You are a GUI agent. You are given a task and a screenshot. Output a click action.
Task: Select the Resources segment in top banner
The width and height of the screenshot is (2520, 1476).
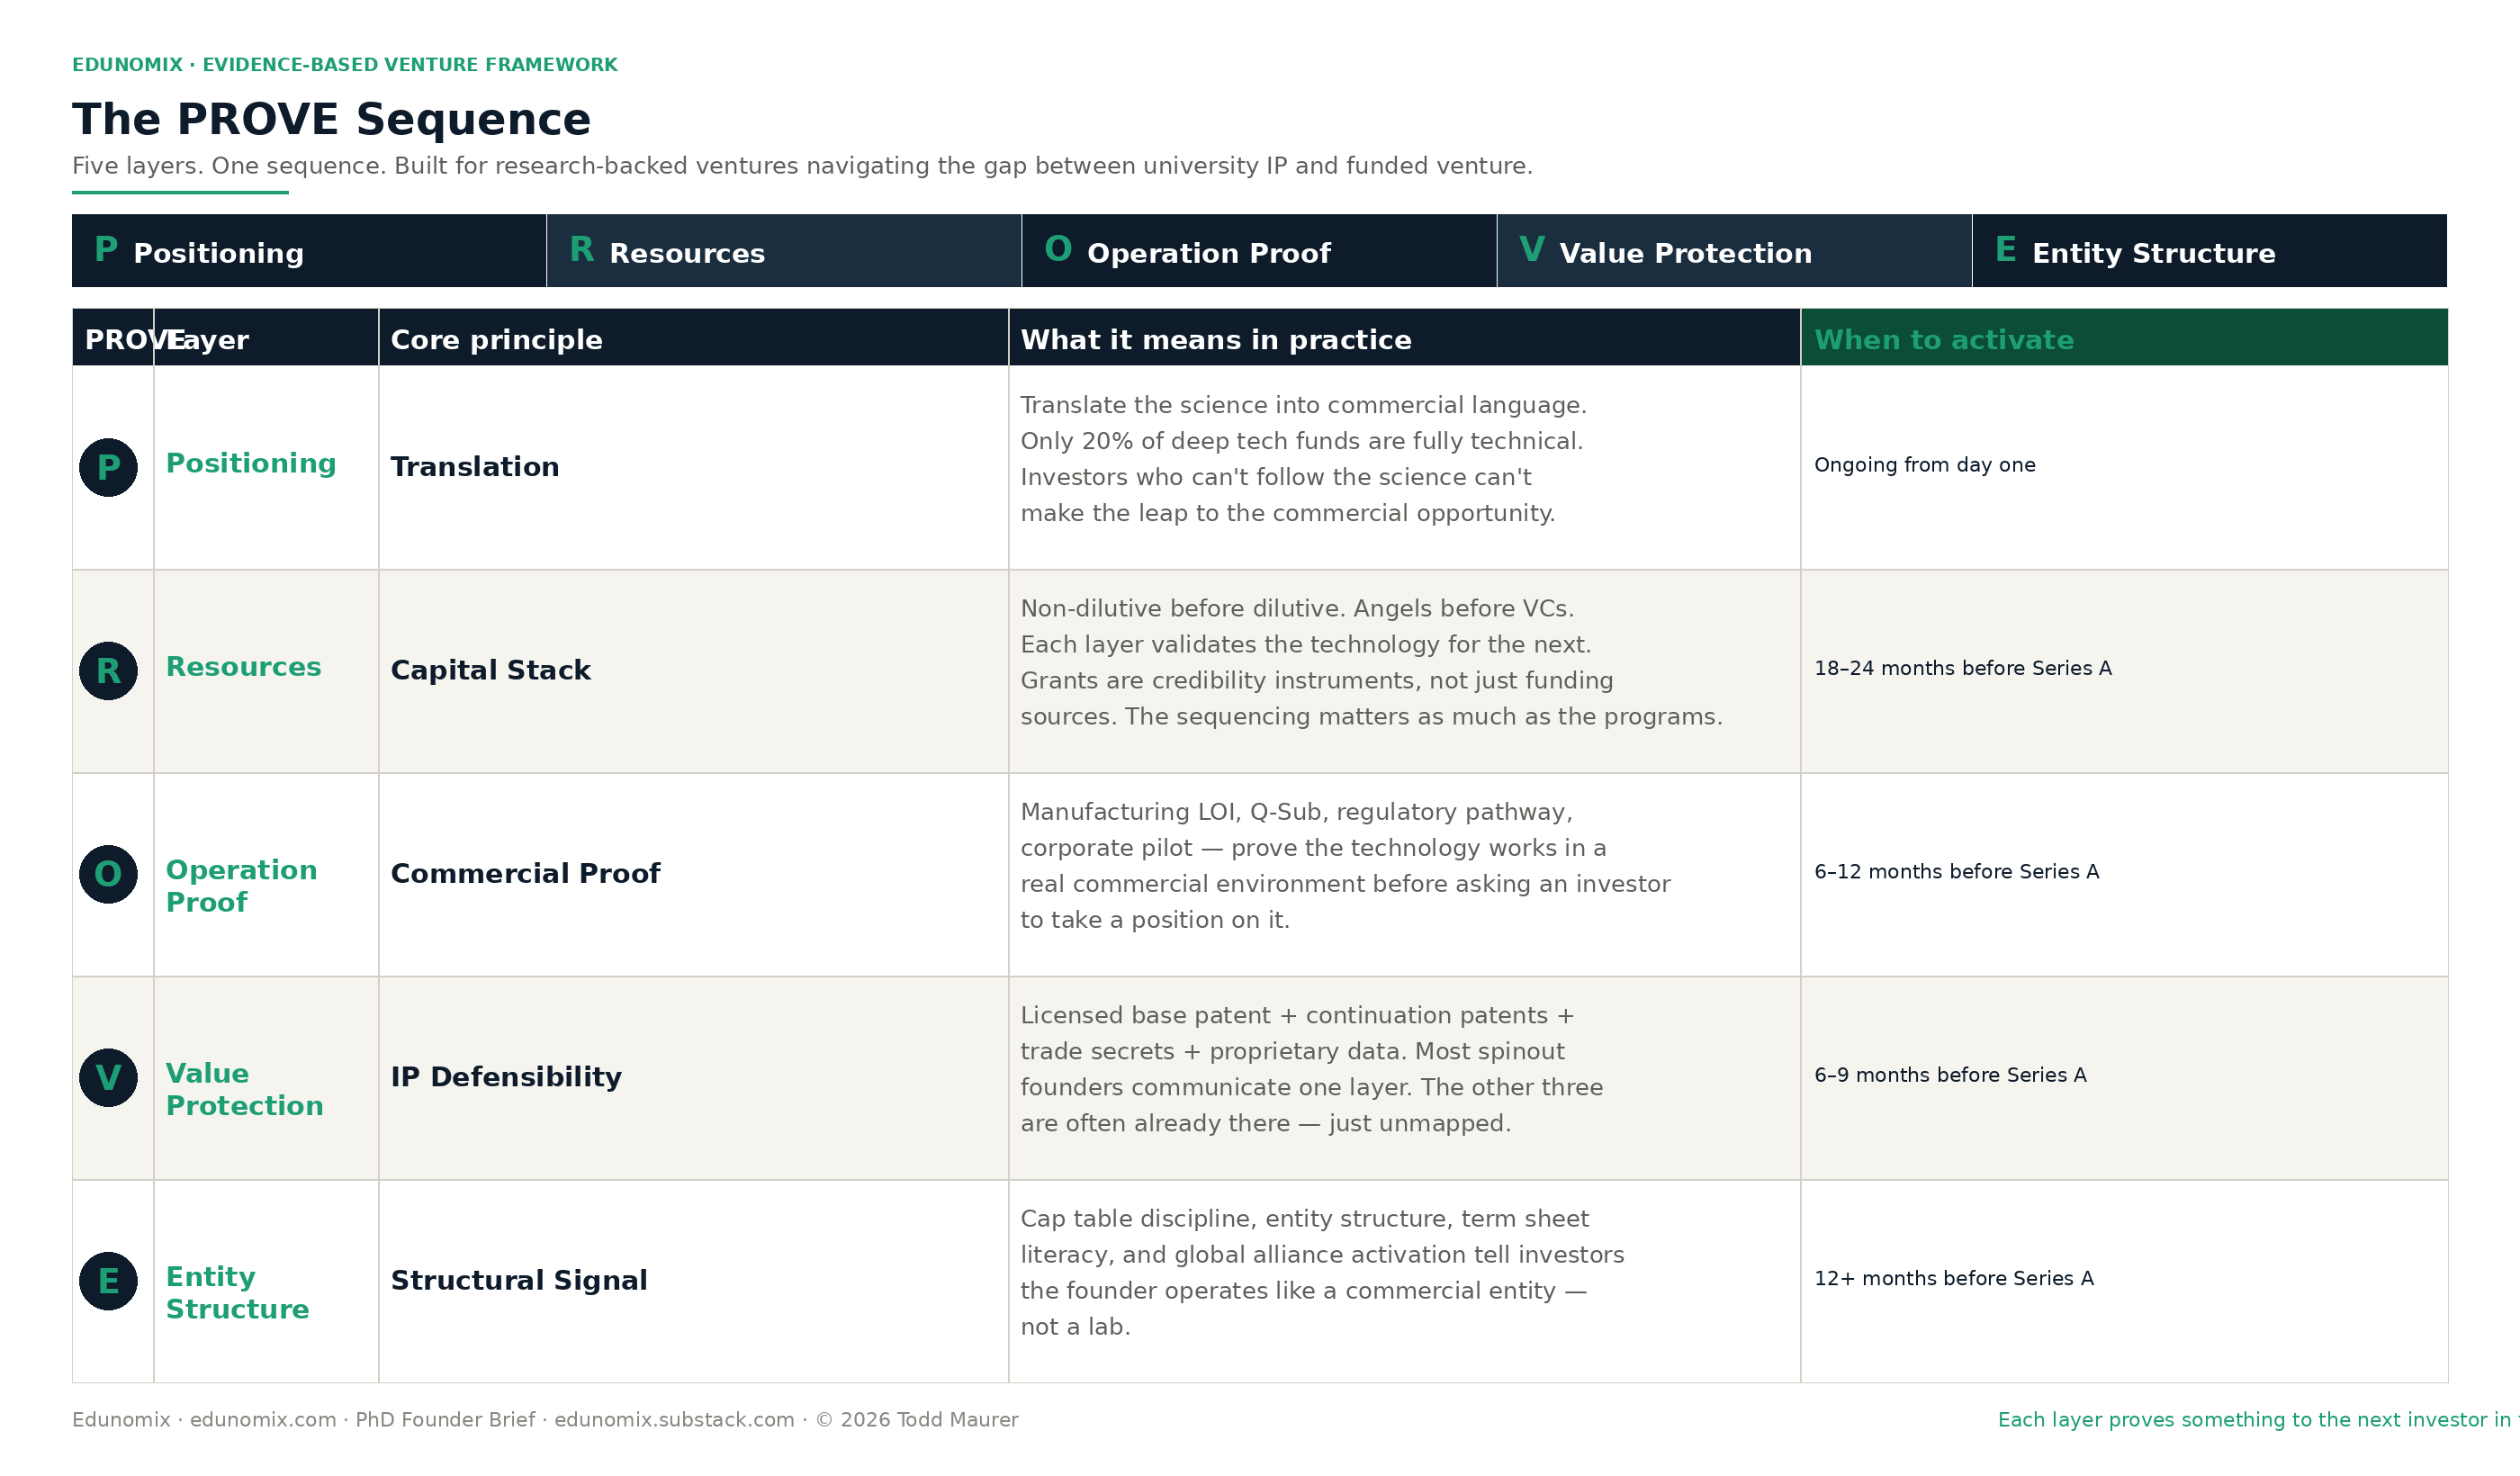tap(784, 251)
